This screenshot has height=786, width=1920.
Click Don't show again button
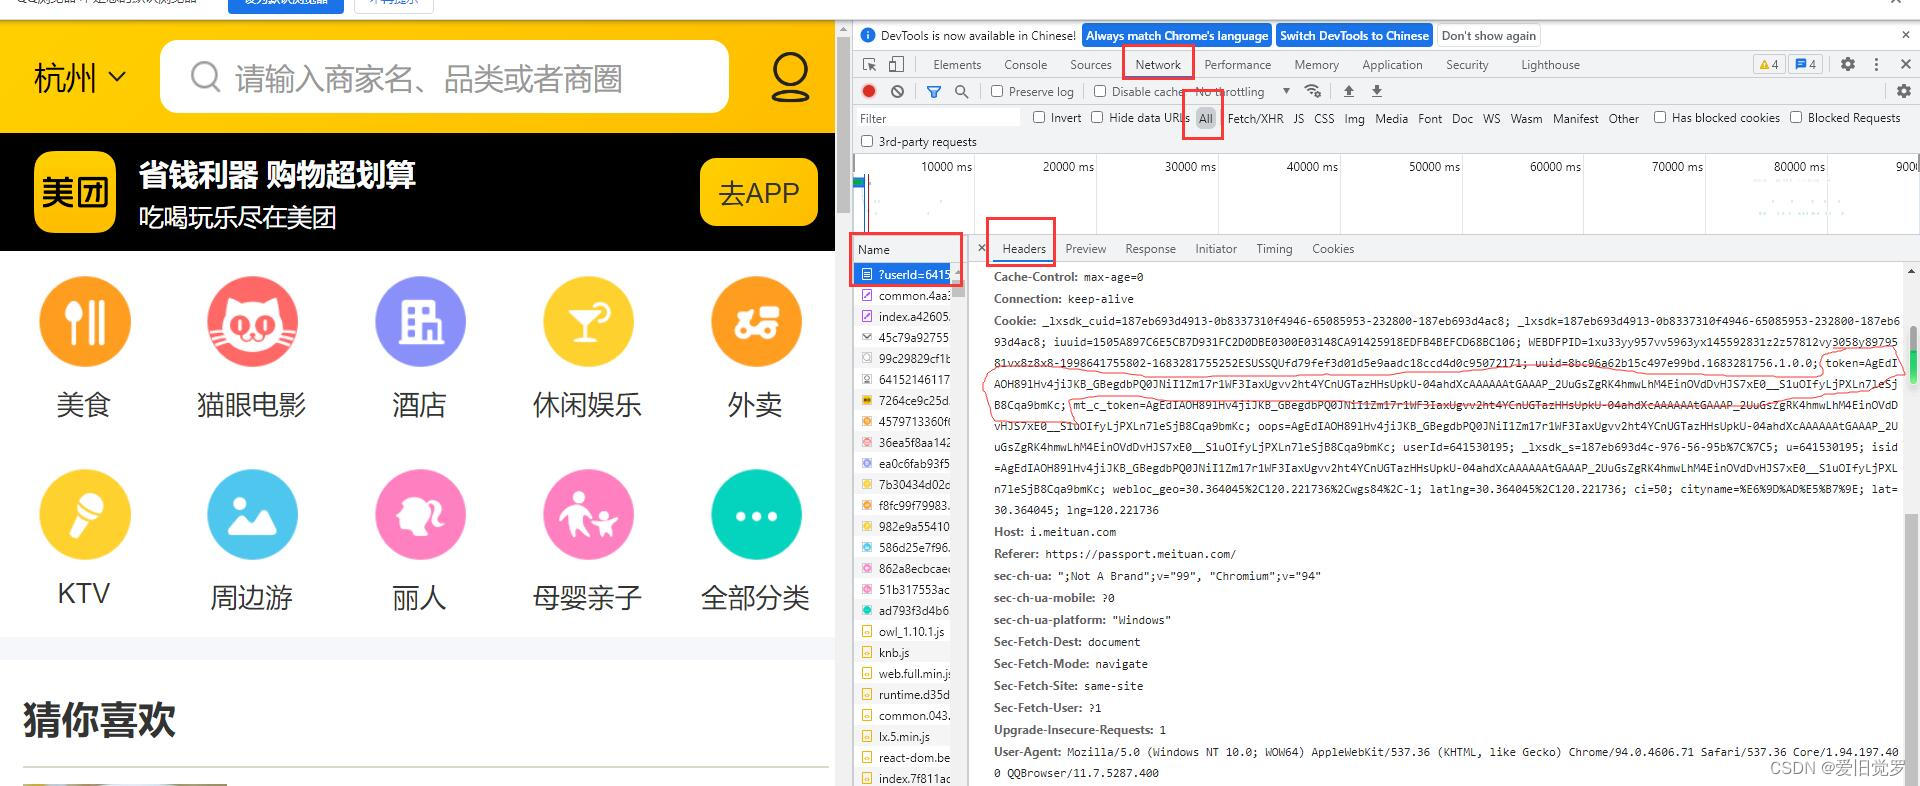pos(1489,35)
